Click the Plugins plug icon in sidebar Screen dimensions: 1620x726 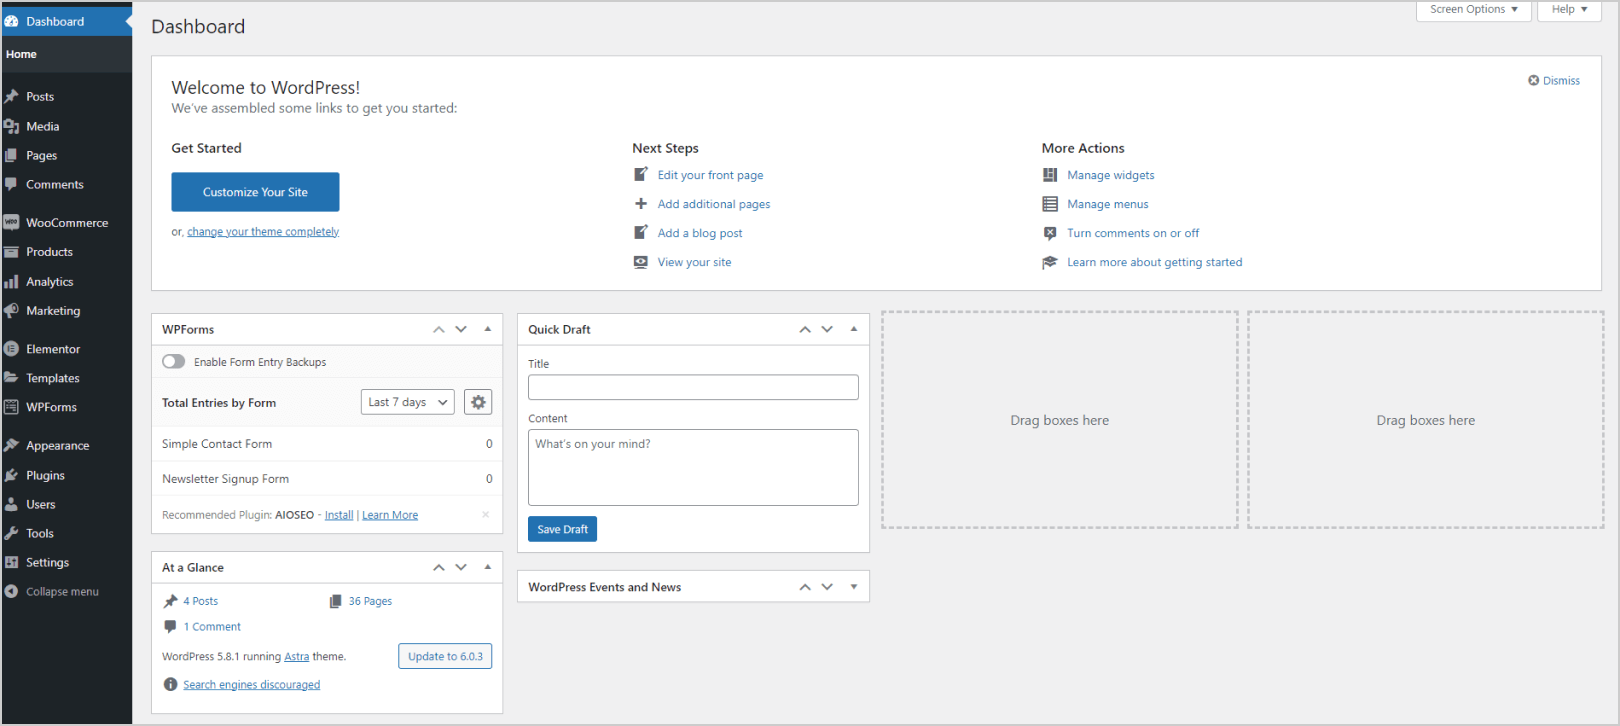(11, 476)
